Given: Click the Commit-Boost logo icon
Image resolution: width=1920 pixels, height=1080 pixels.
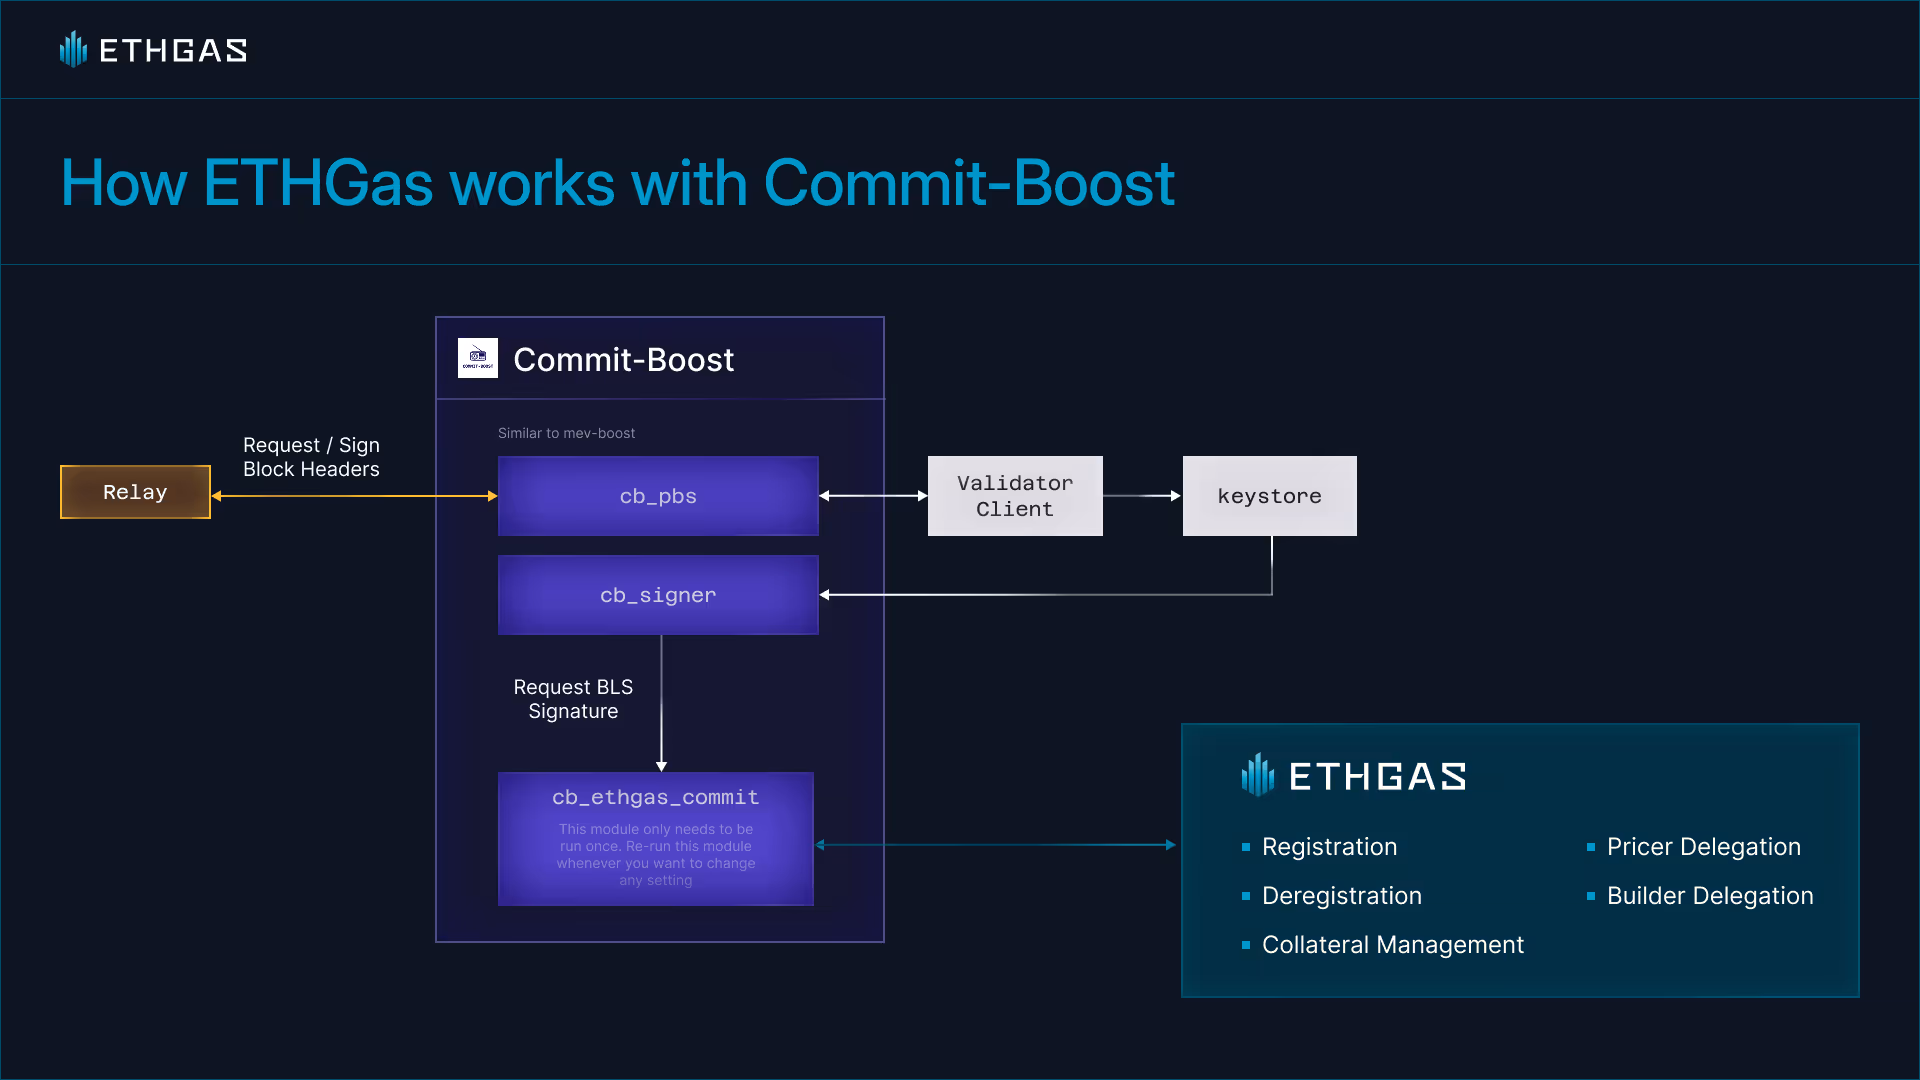Looking at the screenshot, I should click(478, 358).
